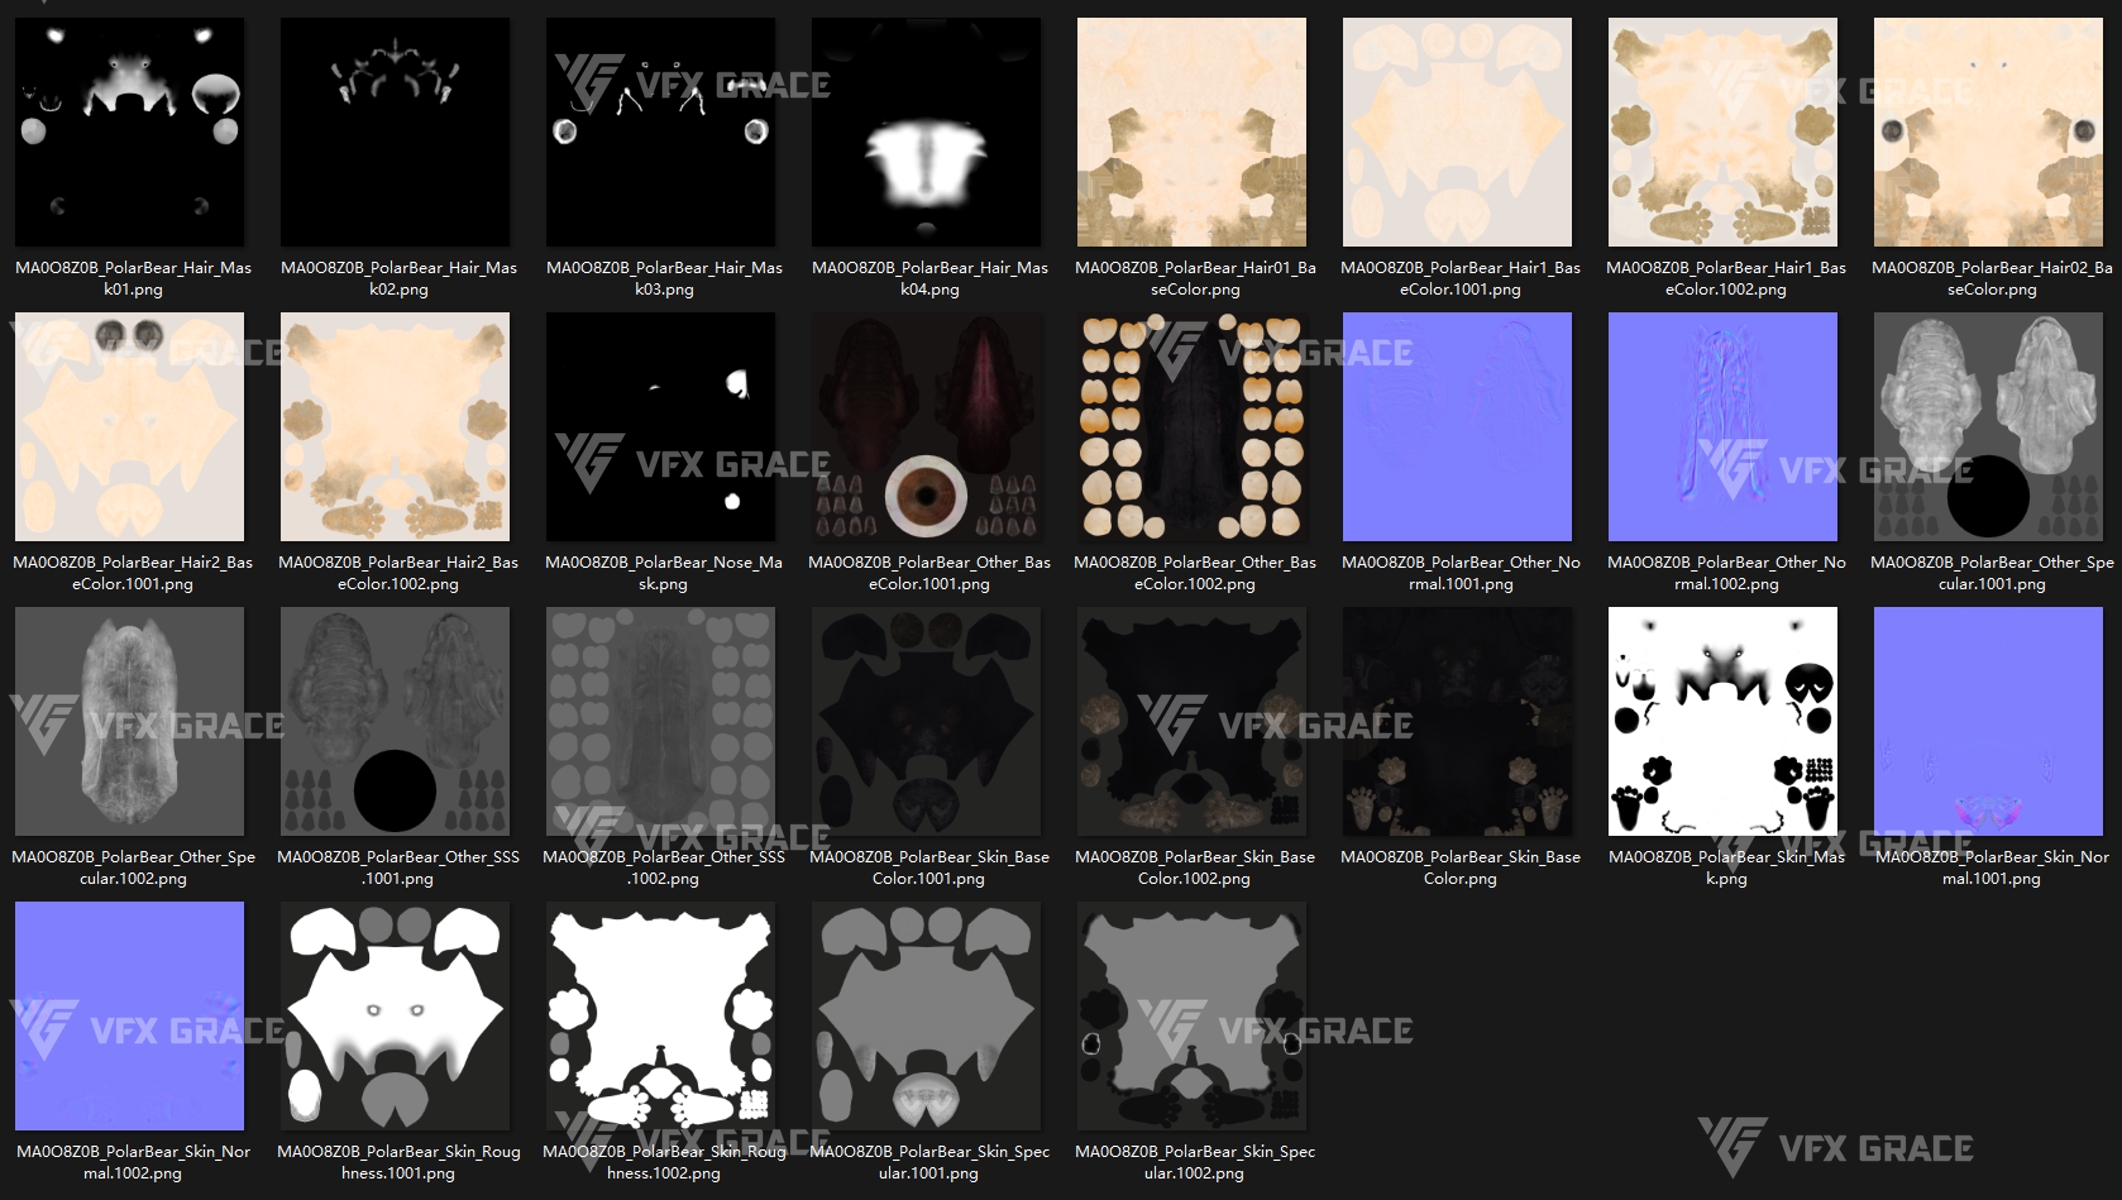This screenshot has width=2122, height=1200.
Task: Click the Skin_BaseColor.png file name label
Action: click(x=1460, y=867)
